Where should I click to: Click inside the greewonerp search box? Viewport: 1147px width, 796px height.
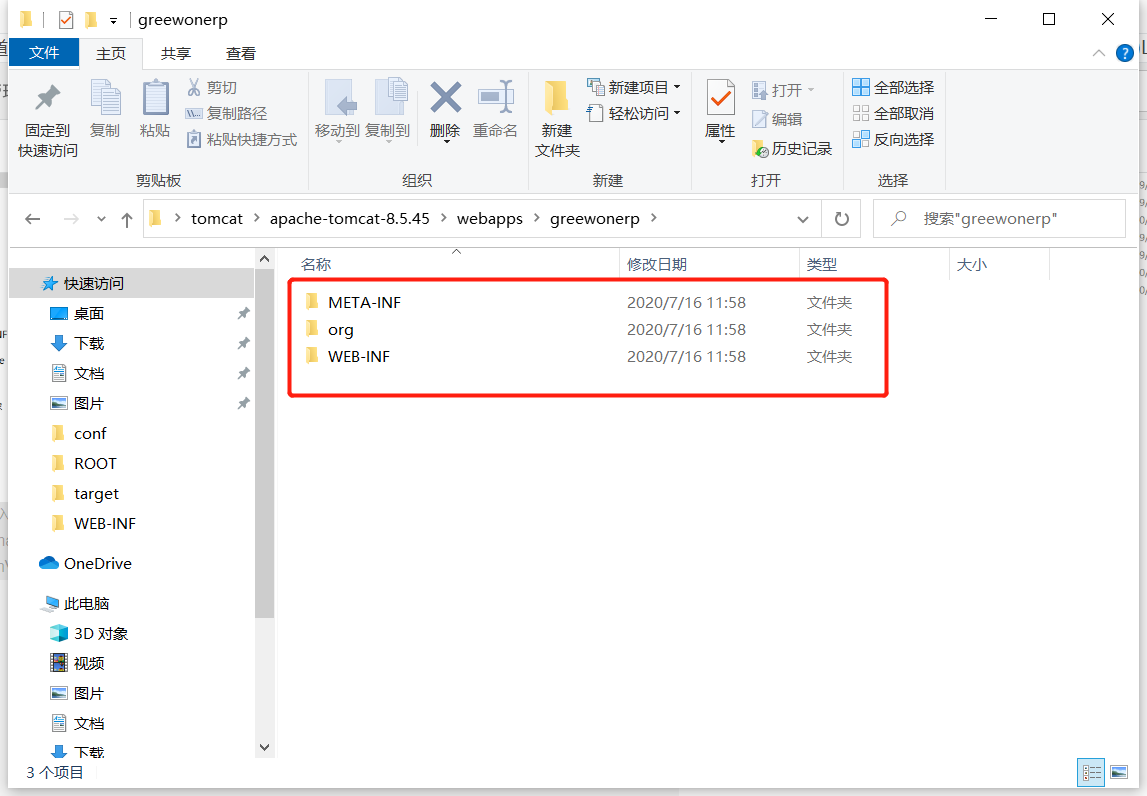coord(1000,218)
